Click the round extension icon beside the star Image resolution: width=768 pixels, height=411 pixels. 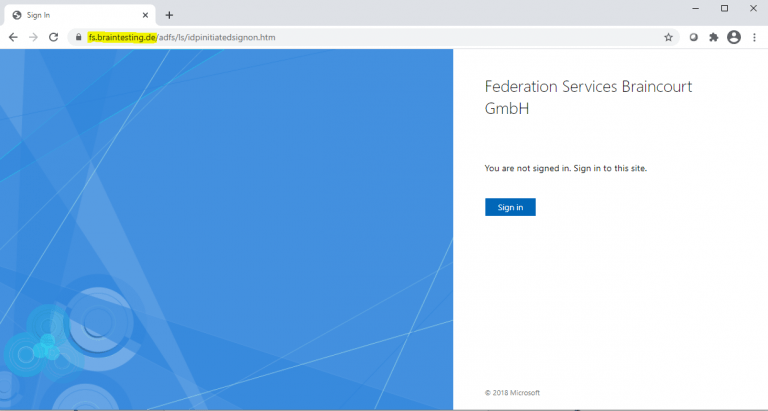point(694,37)
